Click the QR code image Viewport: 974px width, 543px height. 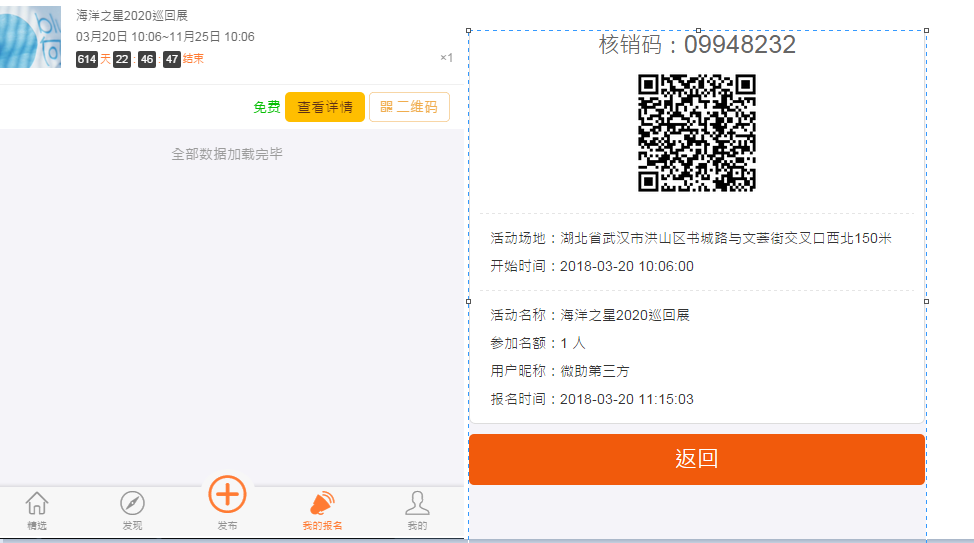[697, 133]
